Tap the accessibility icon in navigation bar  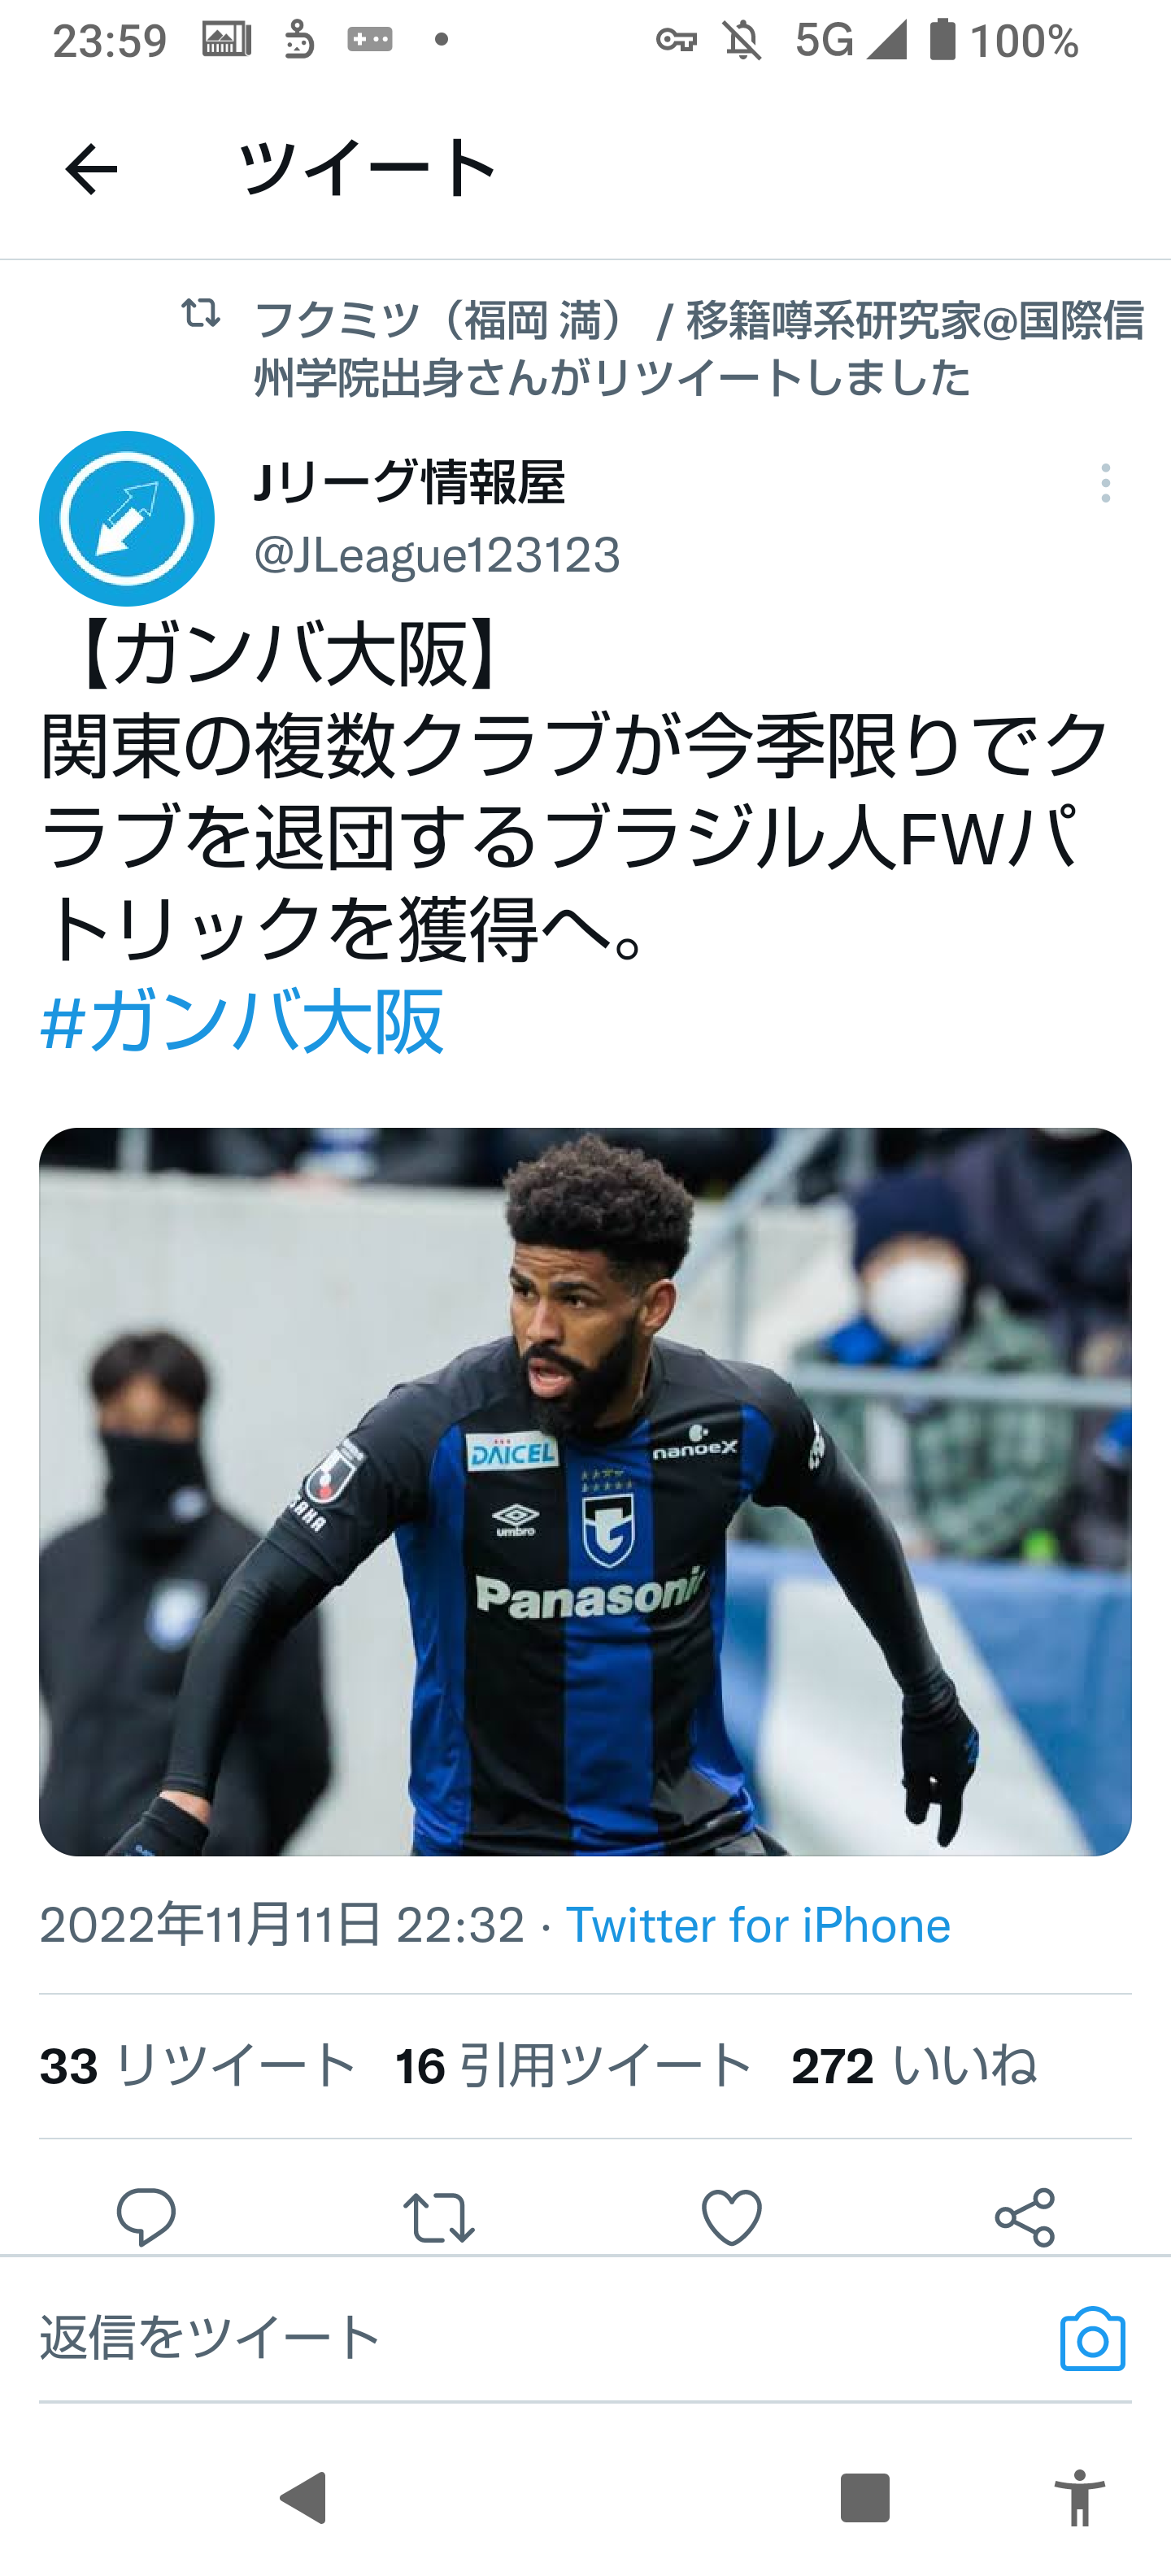[1080, 2497]
